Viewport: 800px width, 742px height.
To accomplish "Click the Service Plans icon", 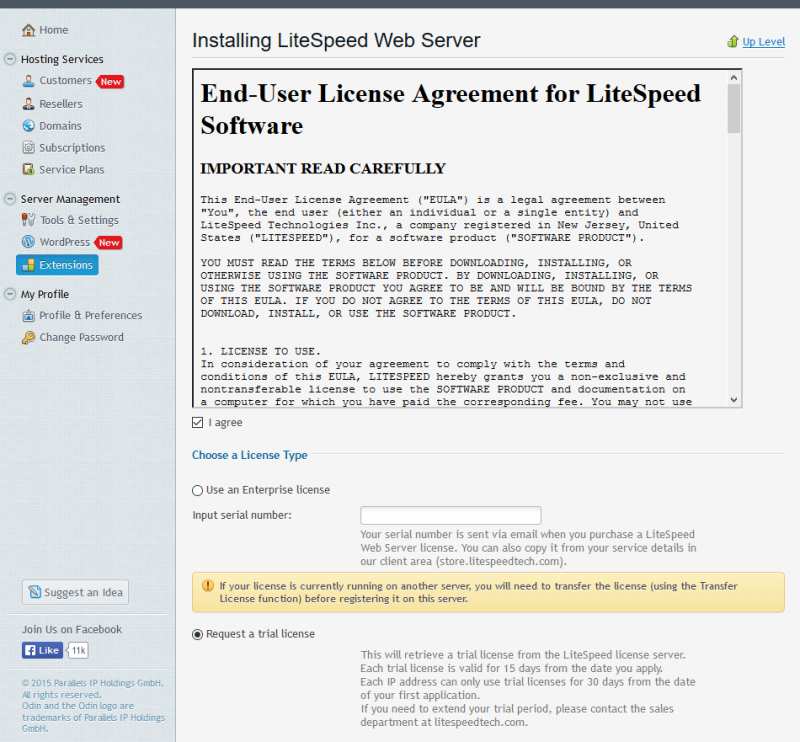I will coord(29,169).
